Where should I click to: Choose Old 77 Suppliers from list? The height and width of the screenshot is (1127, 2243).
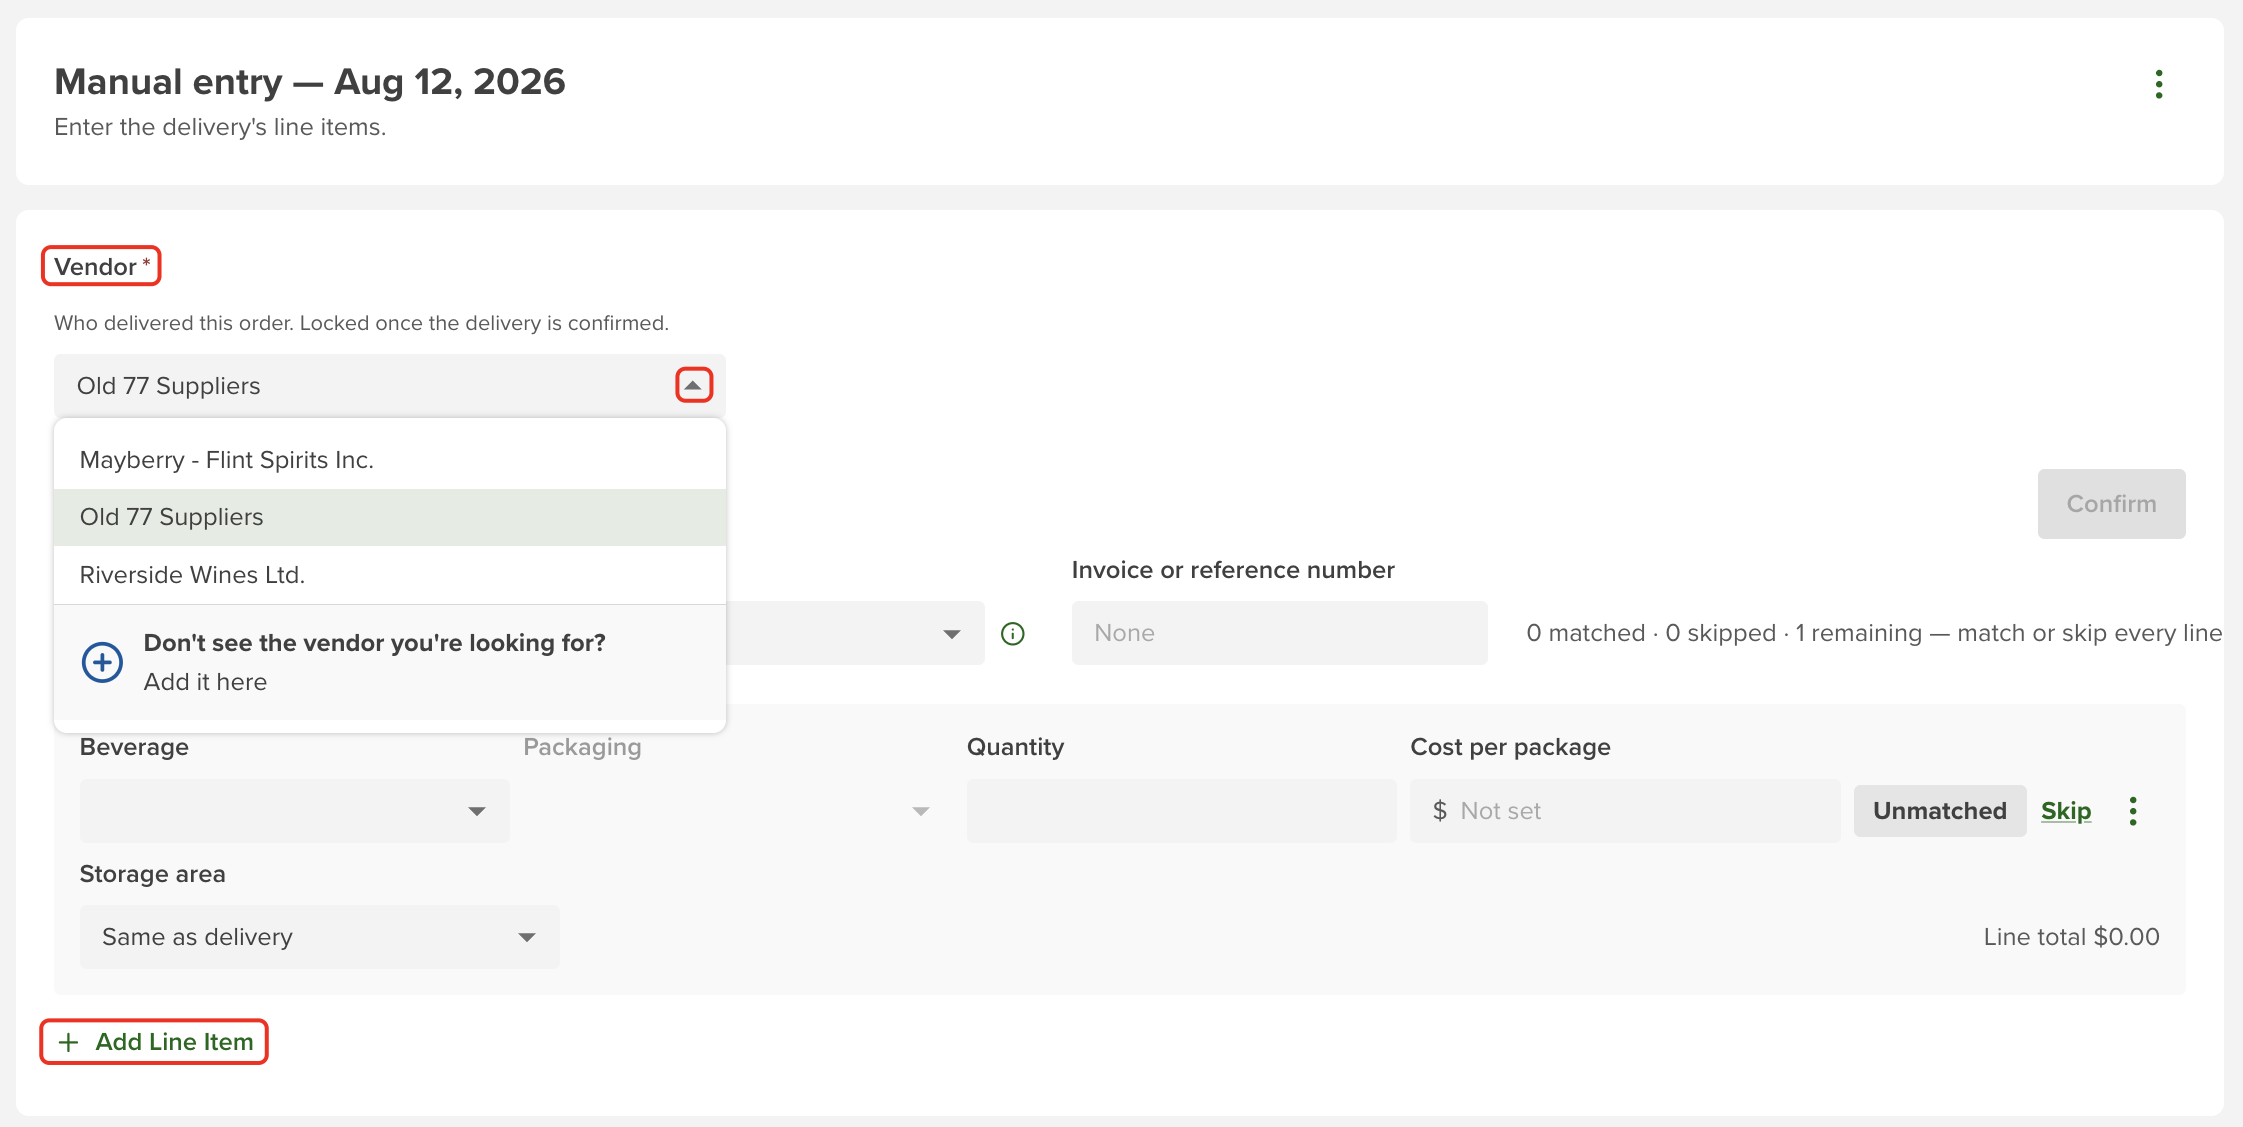(390, 517)
